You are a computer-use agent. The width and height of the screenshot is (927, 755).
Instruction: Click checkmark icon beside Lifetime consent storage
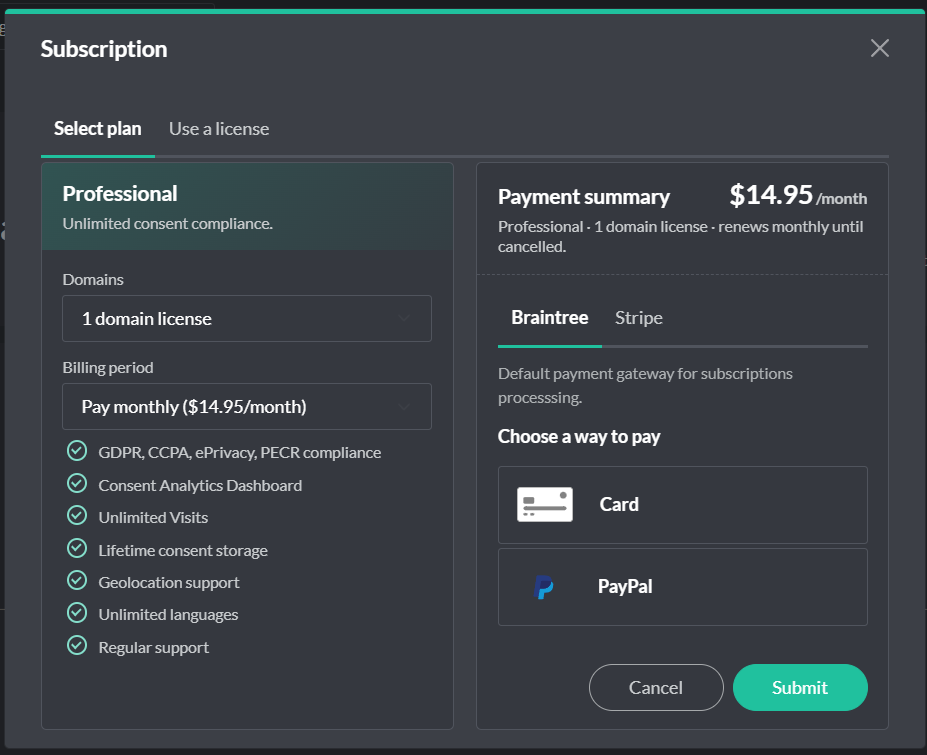pos(77,549)
